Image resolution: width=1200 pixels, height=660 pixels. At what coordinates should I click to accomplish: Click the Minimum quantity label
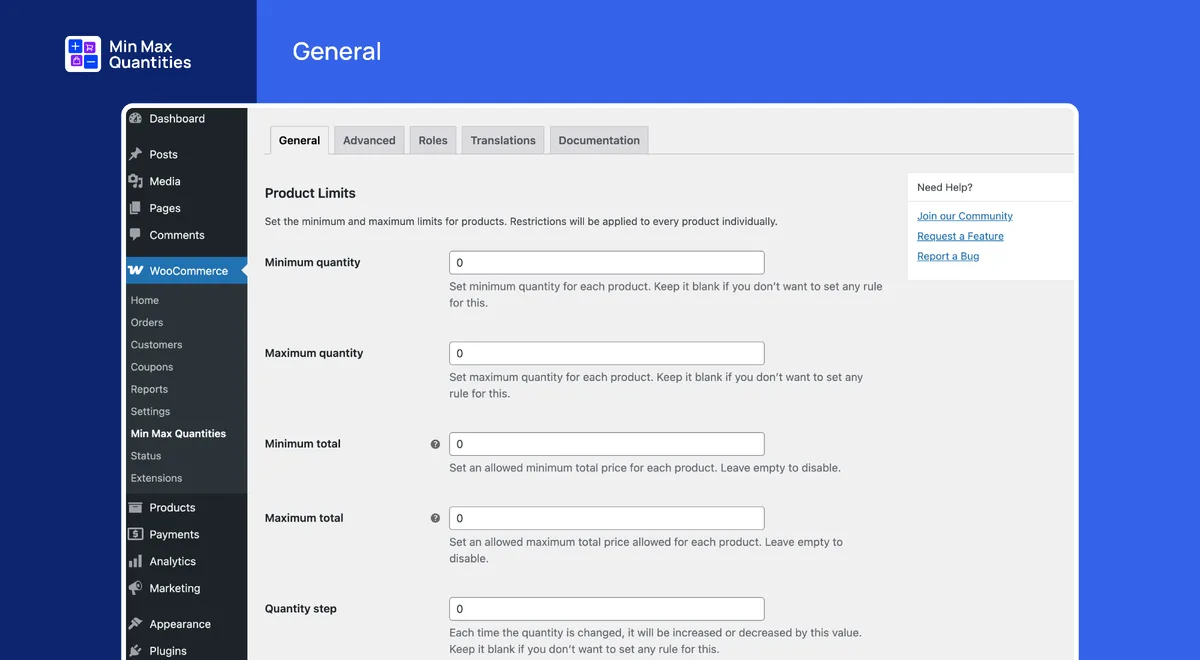[313, 262]
